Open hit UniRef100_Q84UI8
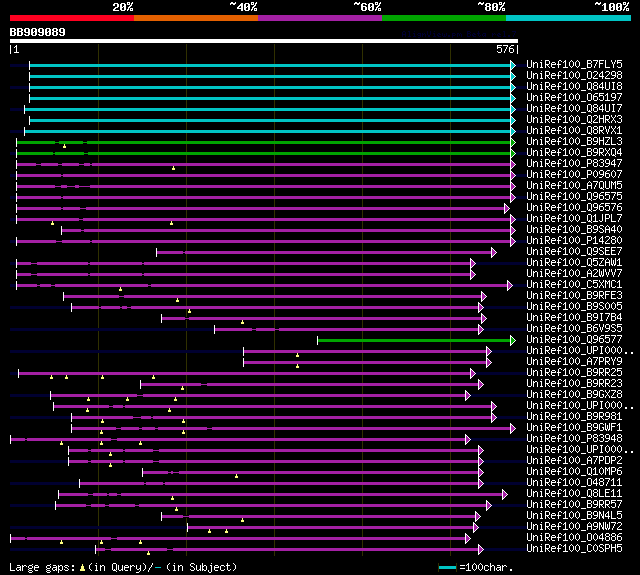Viewport: 640px width, 575px height. [574, 87]
